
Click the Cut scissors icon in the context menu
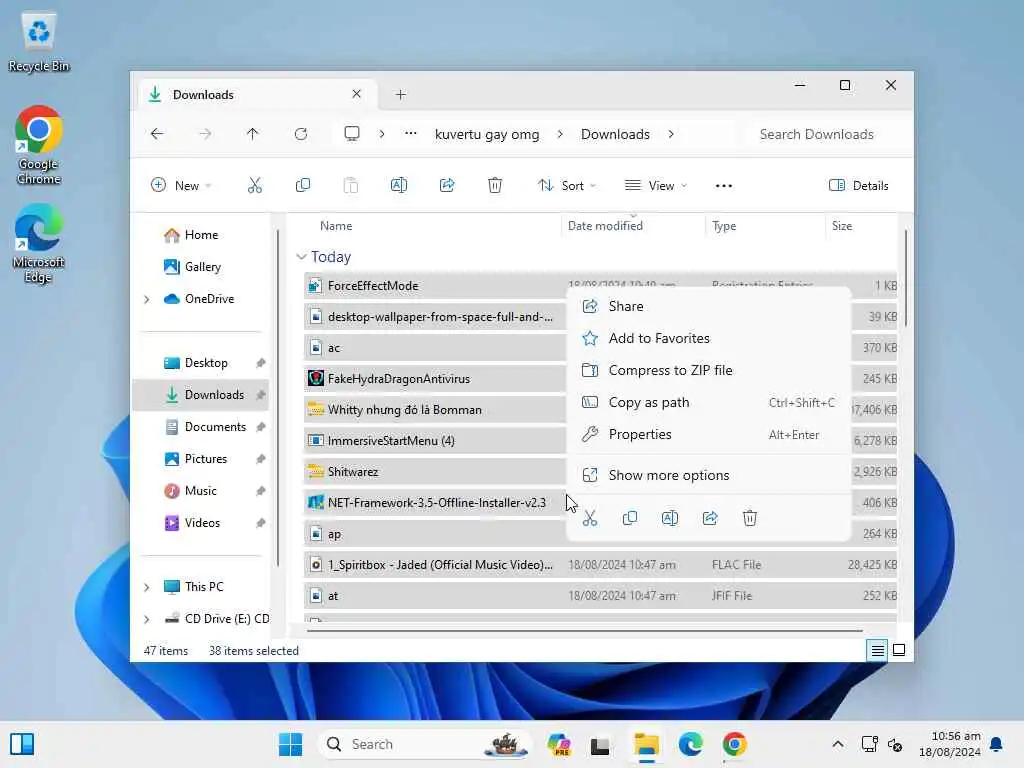tap(590, 519)
